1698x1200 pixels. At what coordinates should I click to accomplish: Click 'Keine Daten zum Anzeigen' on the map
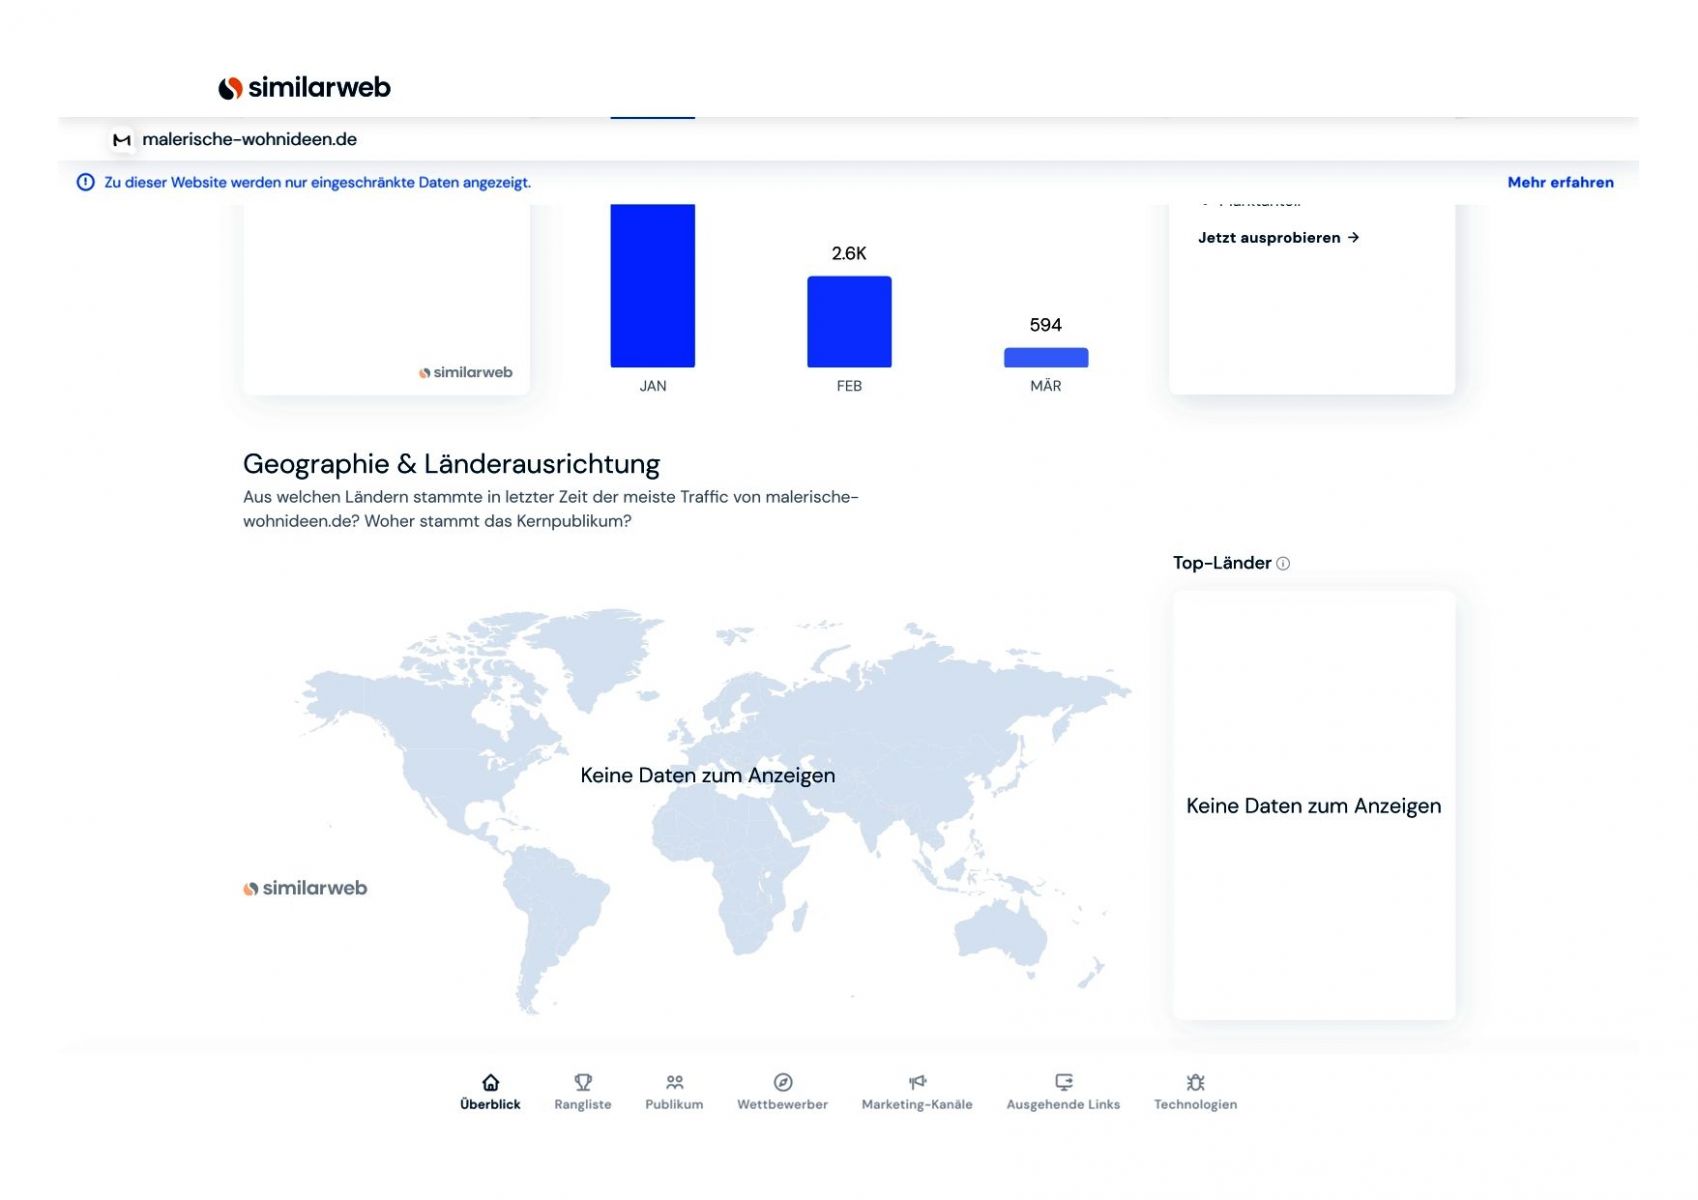708,776
